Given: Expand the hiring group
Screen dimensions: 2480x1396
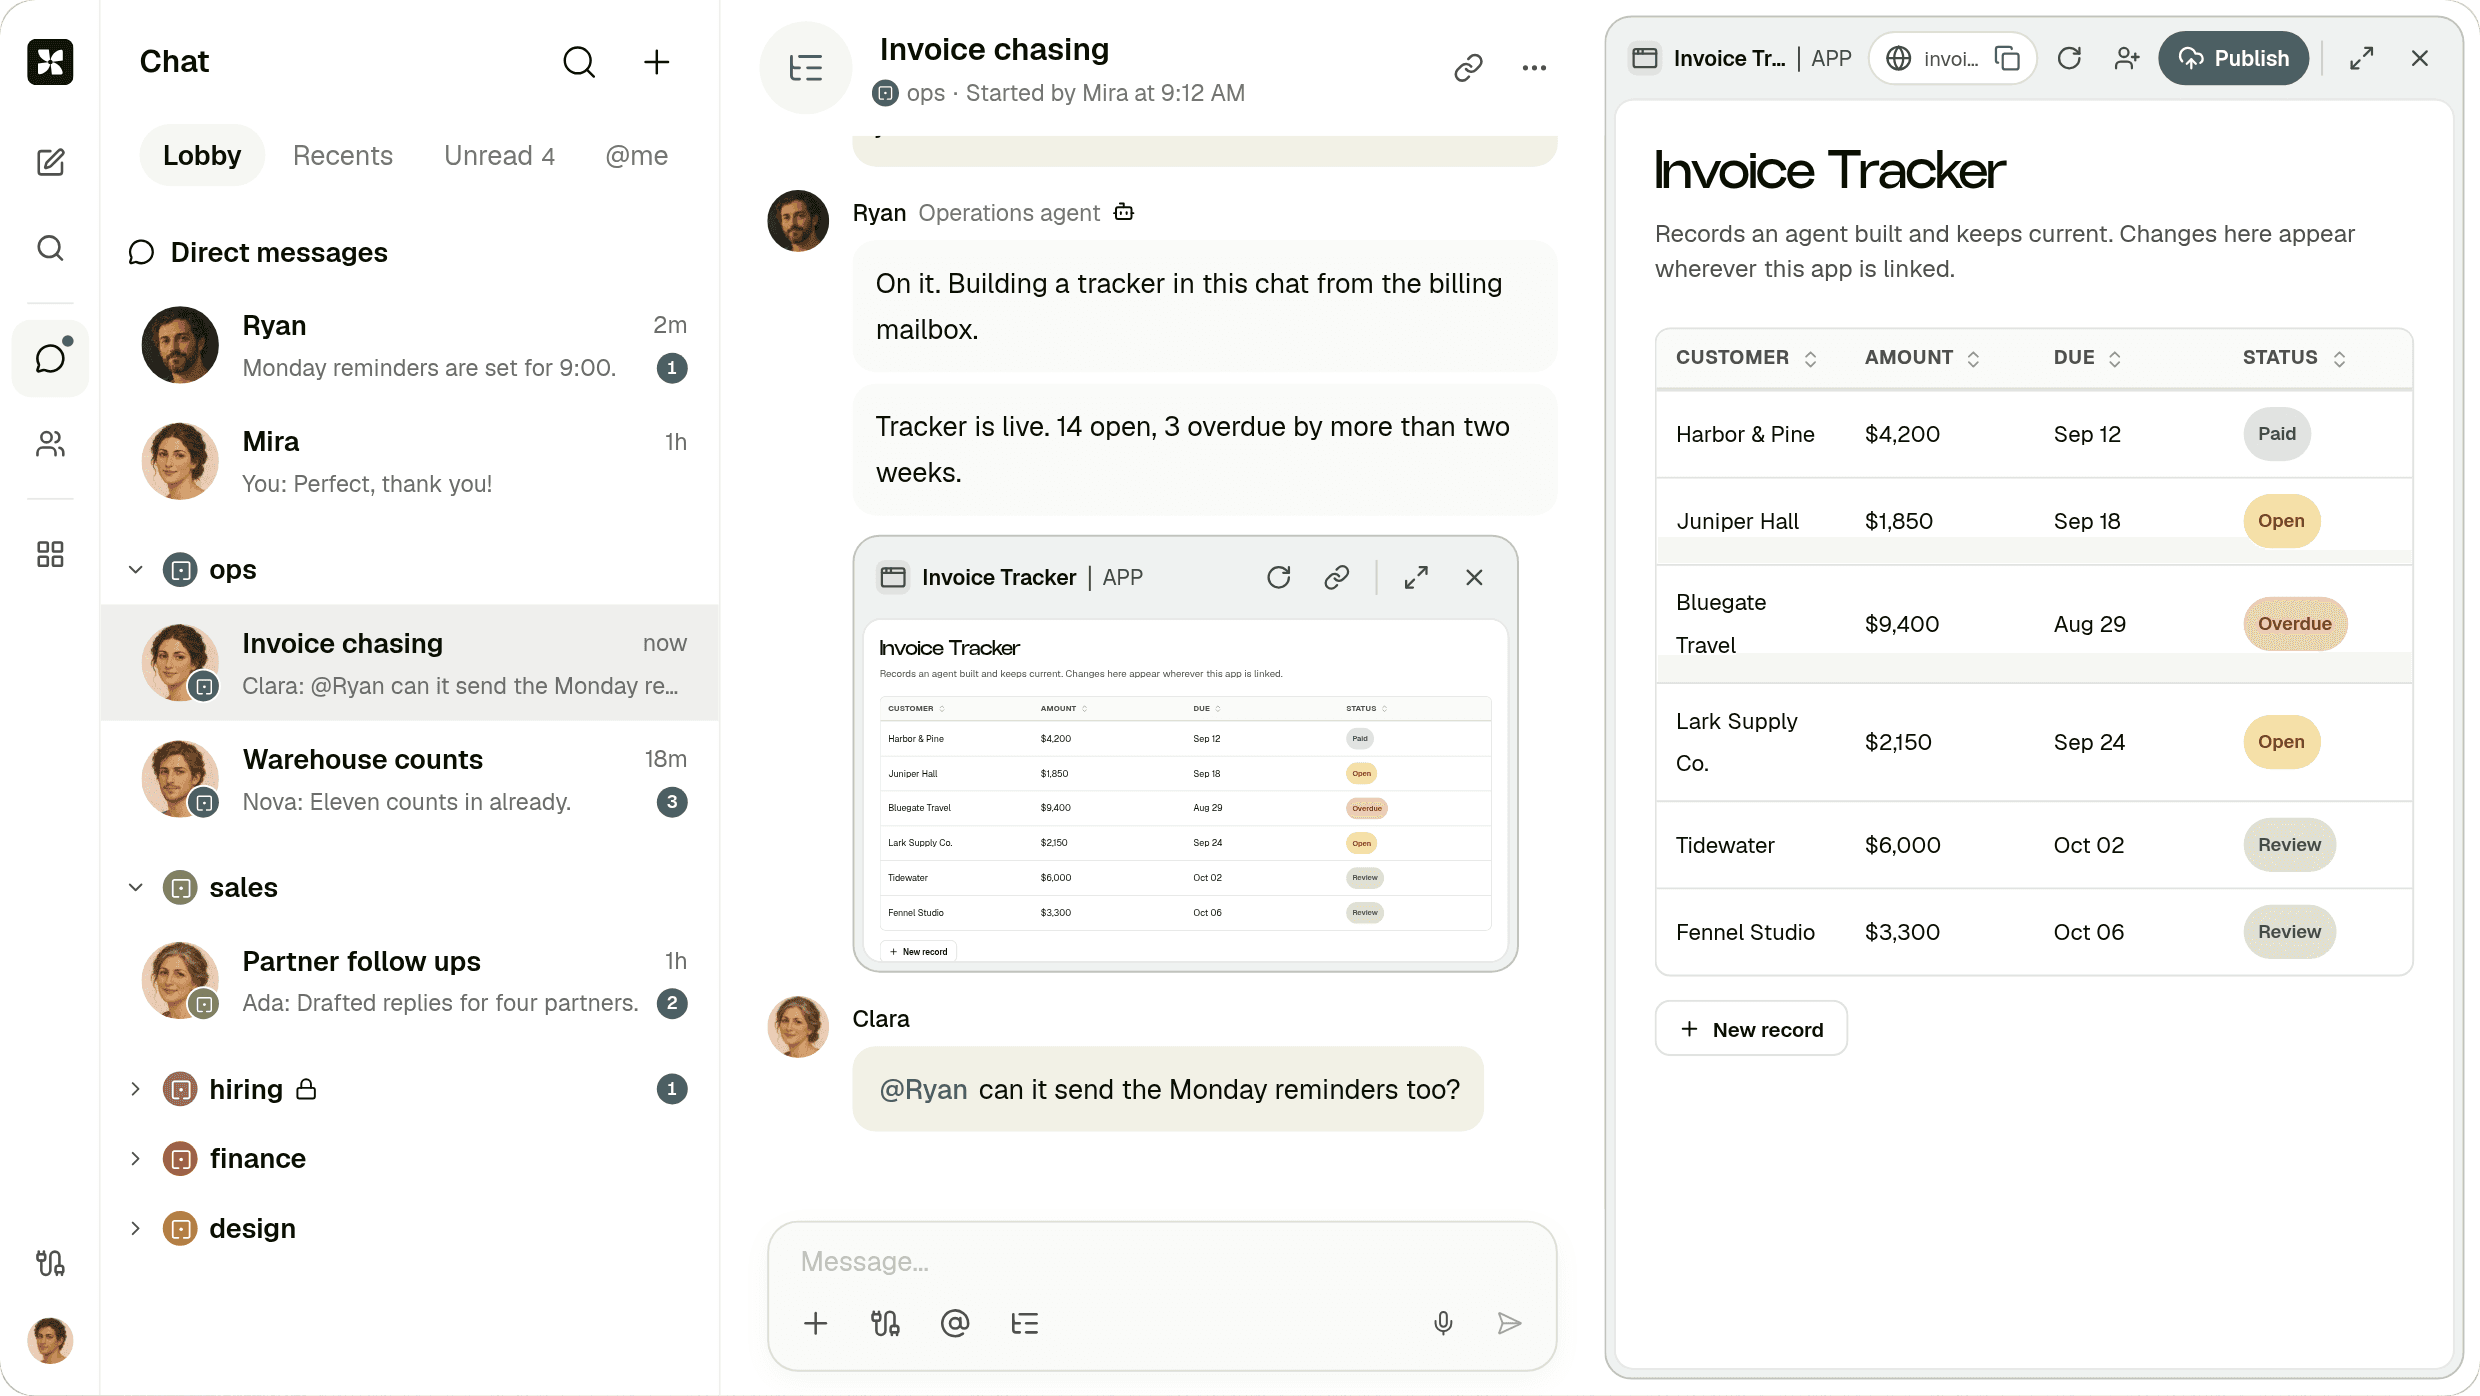Looking at the screenshot, I should click(136, 1089).
